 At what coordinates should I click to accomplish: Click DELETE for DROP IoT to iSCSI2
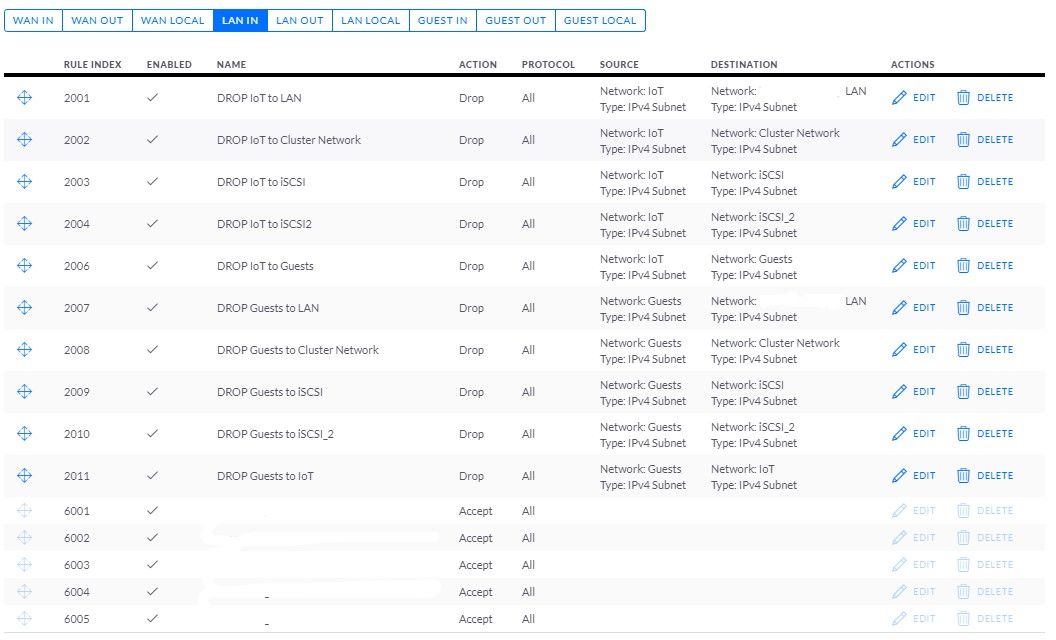click(994, 224)
